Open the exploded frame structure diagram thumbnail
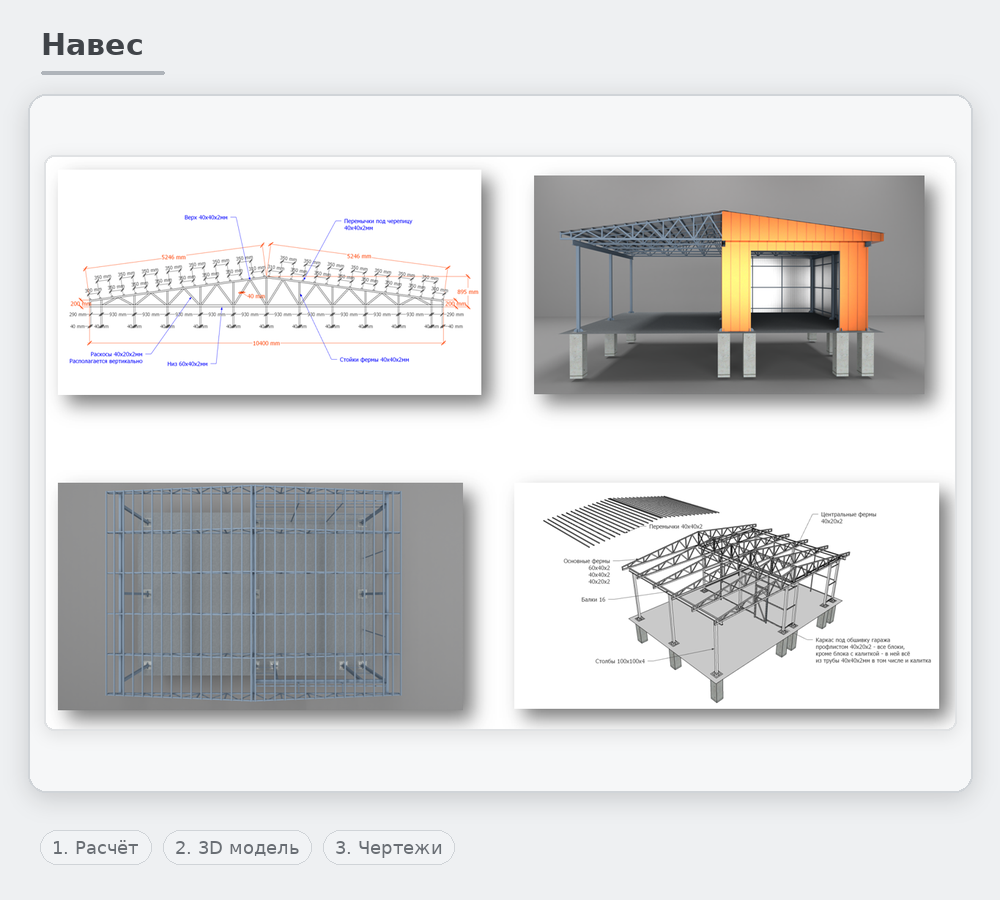This screenshot has width=1000, height=900. click(x=726, y=596)
